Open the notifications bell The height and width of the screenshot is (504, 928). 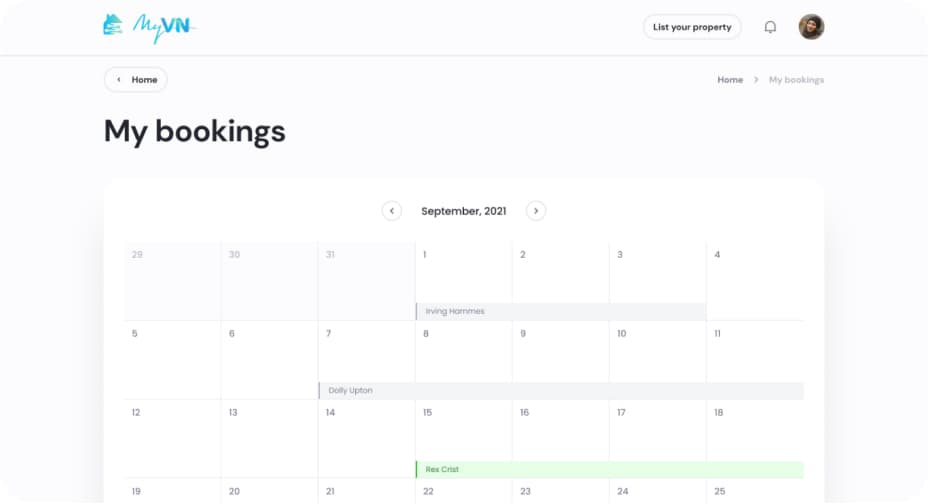pos(770,27)
